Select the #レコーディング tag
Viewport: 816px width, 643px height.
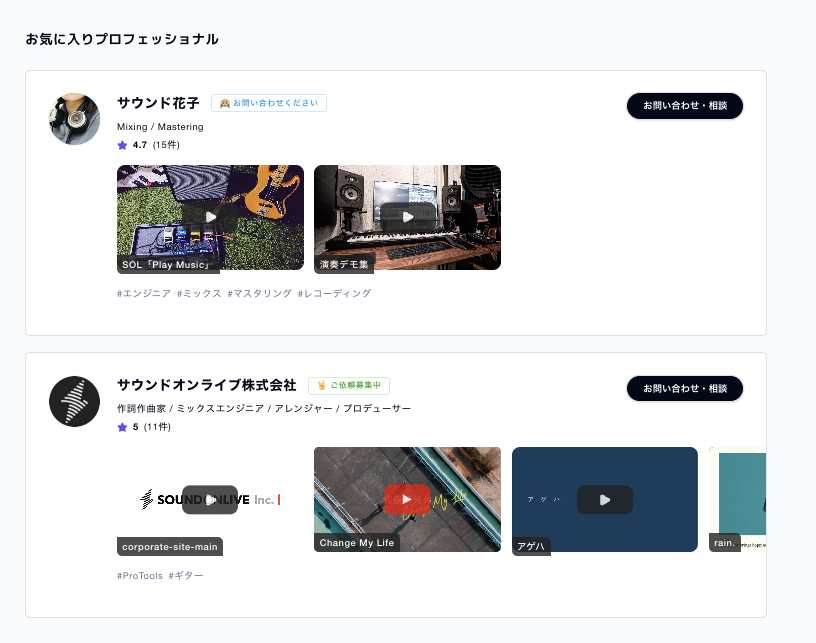click(335, 293)
